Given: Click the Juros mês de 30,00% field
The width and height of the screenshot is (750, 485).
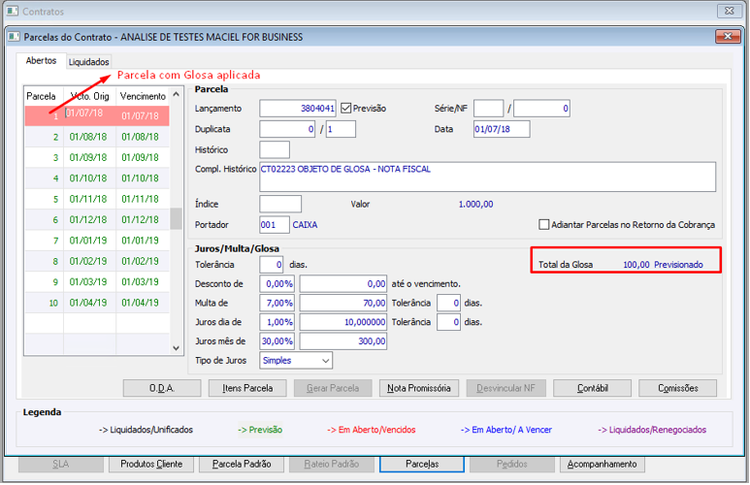Looking at the screenshot, I should [277, 342].
